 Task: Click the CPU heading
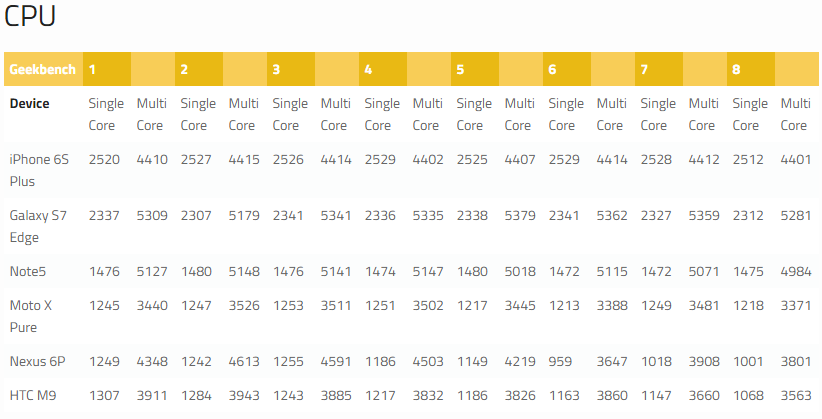[30, 16]
